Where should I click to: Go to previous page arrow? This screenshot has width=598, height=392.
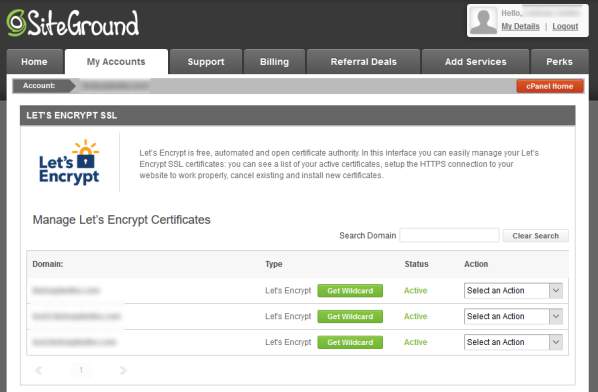39,370
